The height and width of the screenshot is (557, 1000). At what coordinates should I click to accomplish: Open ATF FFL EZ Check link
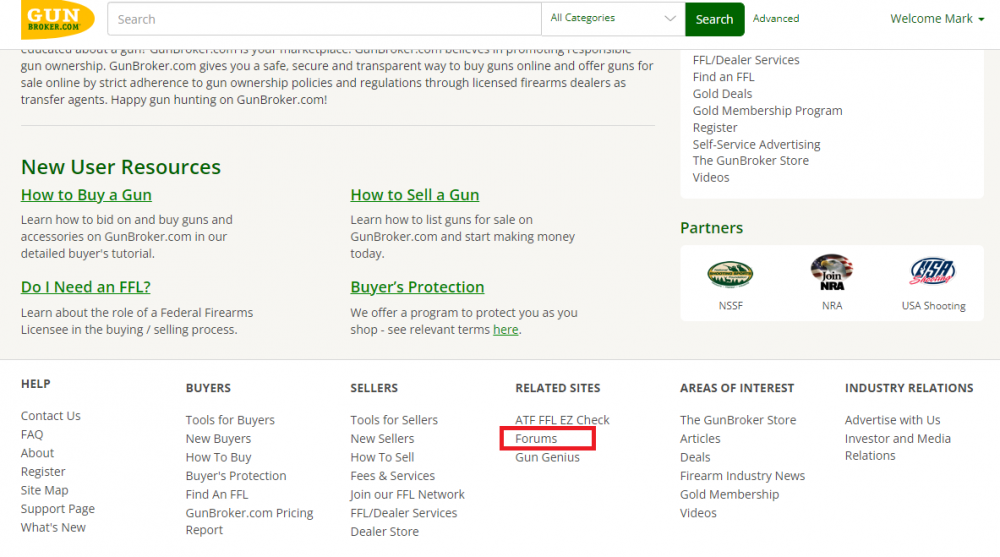(x=562, y=420)
